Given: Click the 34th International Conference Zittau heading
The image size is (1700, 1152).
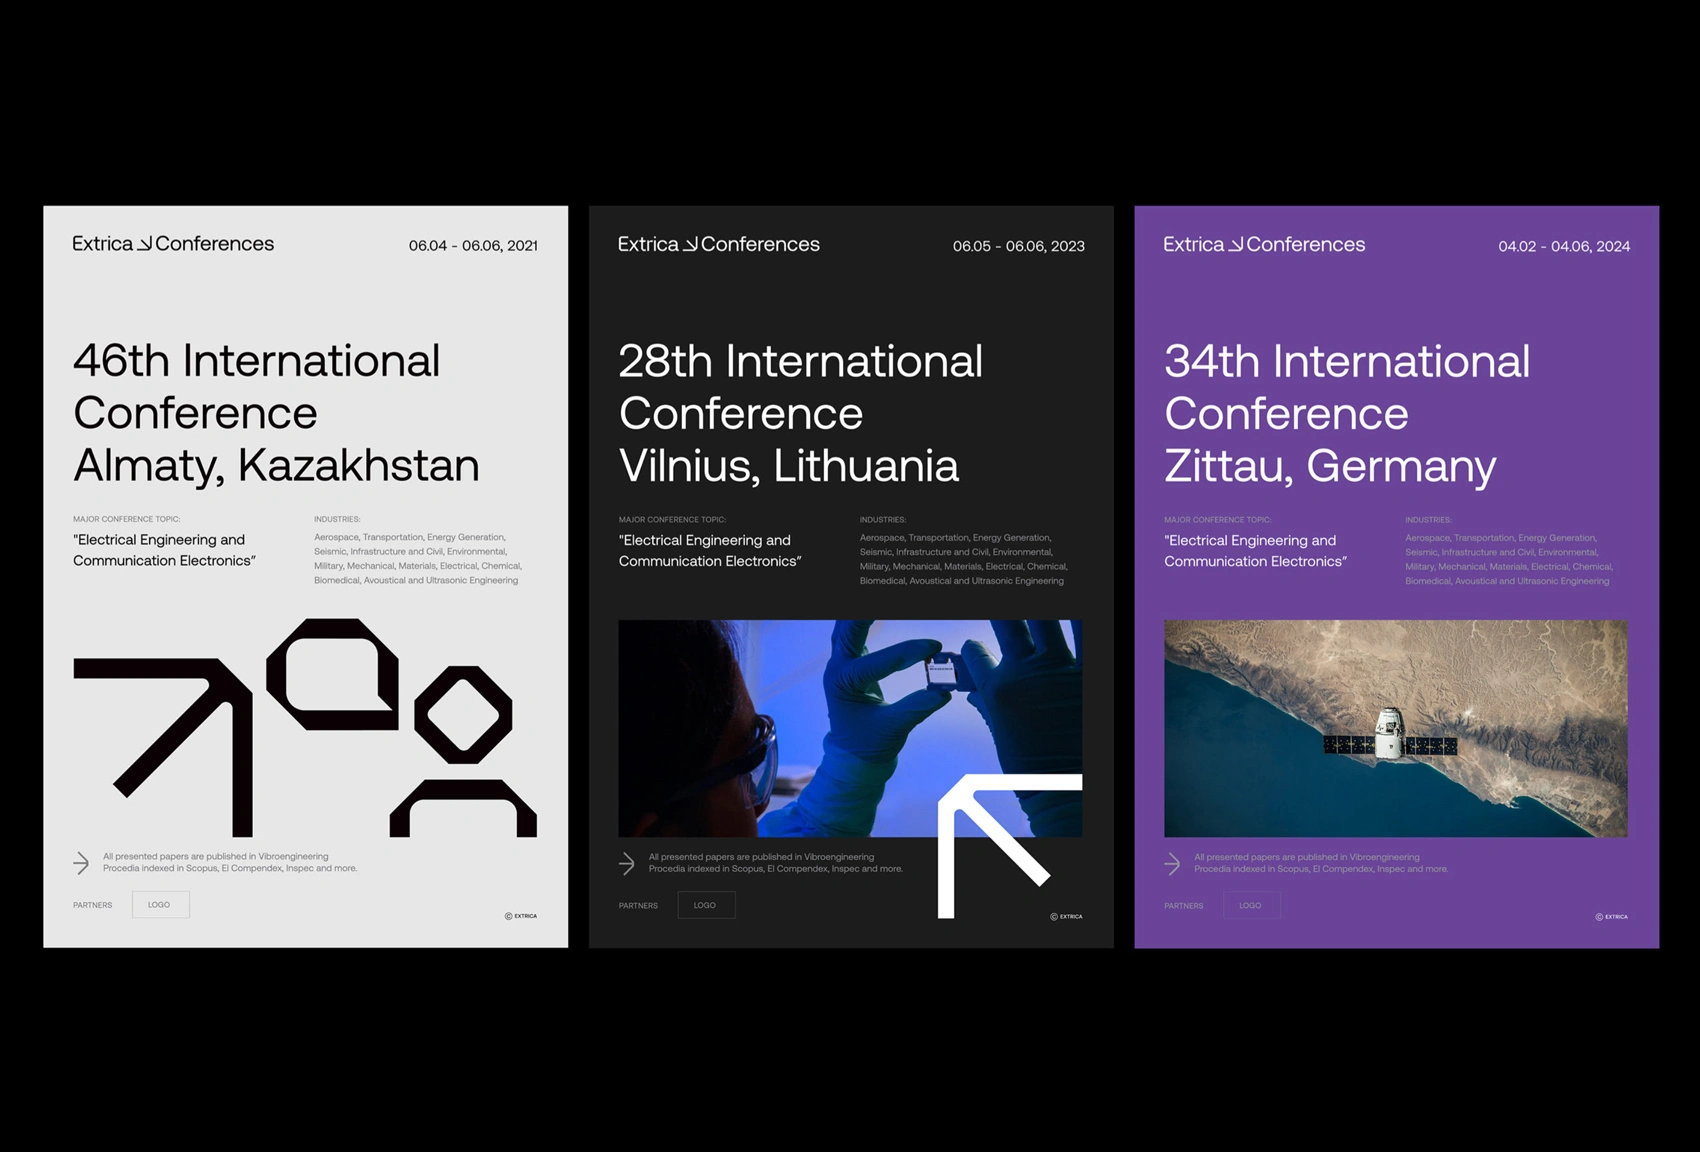Looking at the screenshot, I should (1346, 414).
